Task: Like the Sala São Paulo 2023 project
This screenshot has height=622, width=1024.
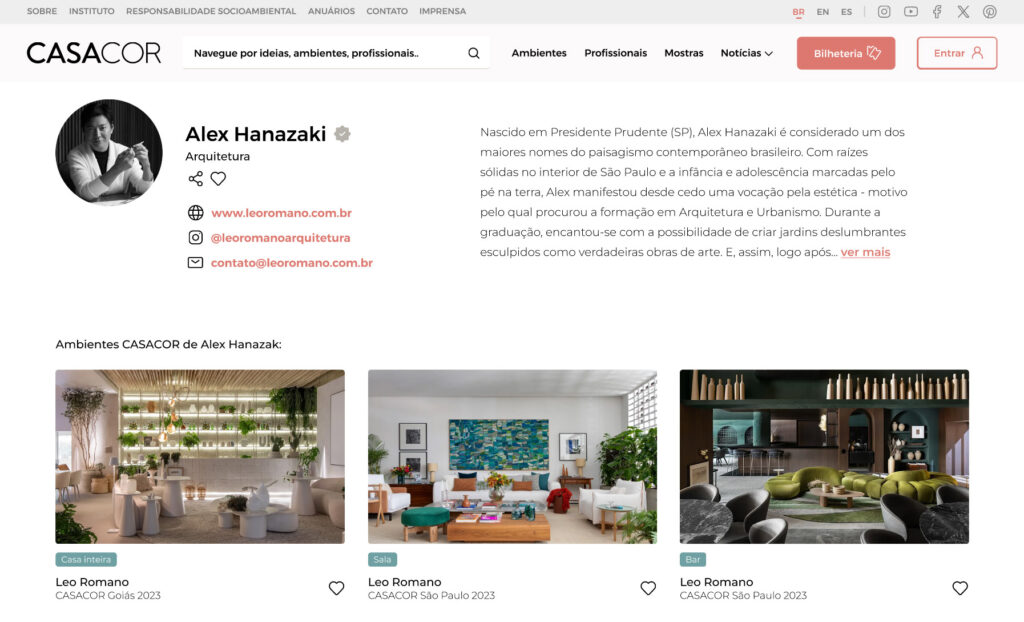Action: (648, 588)
